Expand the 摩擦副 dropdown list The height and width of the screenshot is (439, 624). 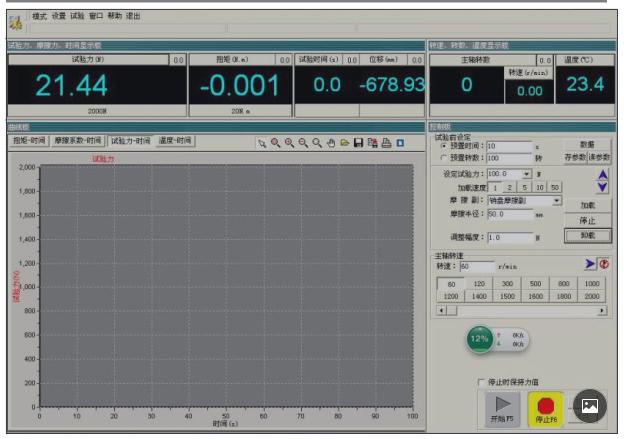(557, 200)
